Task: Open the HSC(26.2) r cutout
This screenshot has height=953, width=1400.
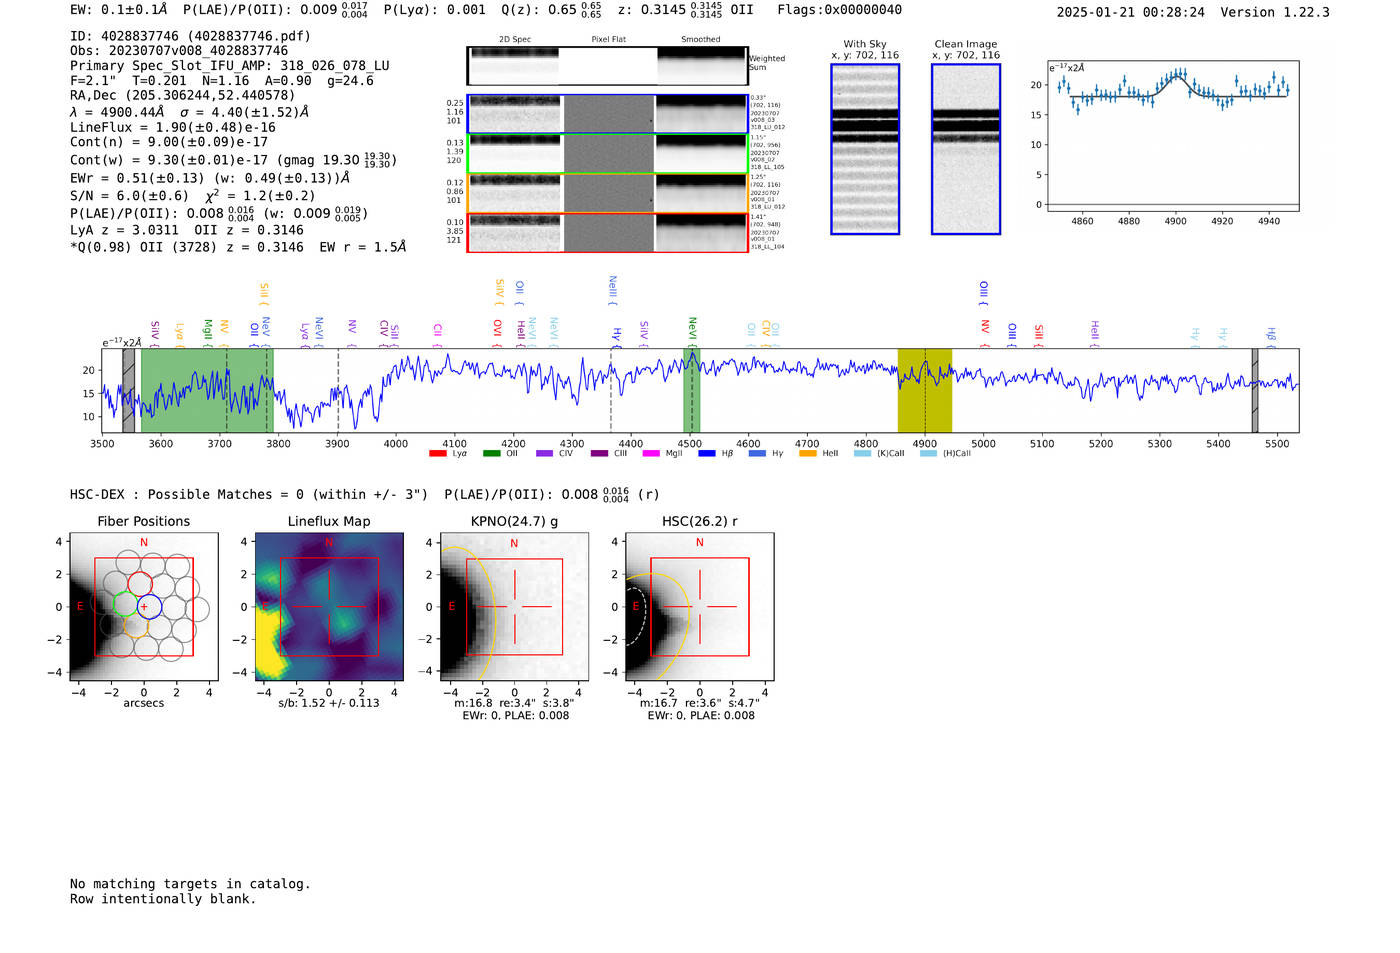Action: [699, 607]
